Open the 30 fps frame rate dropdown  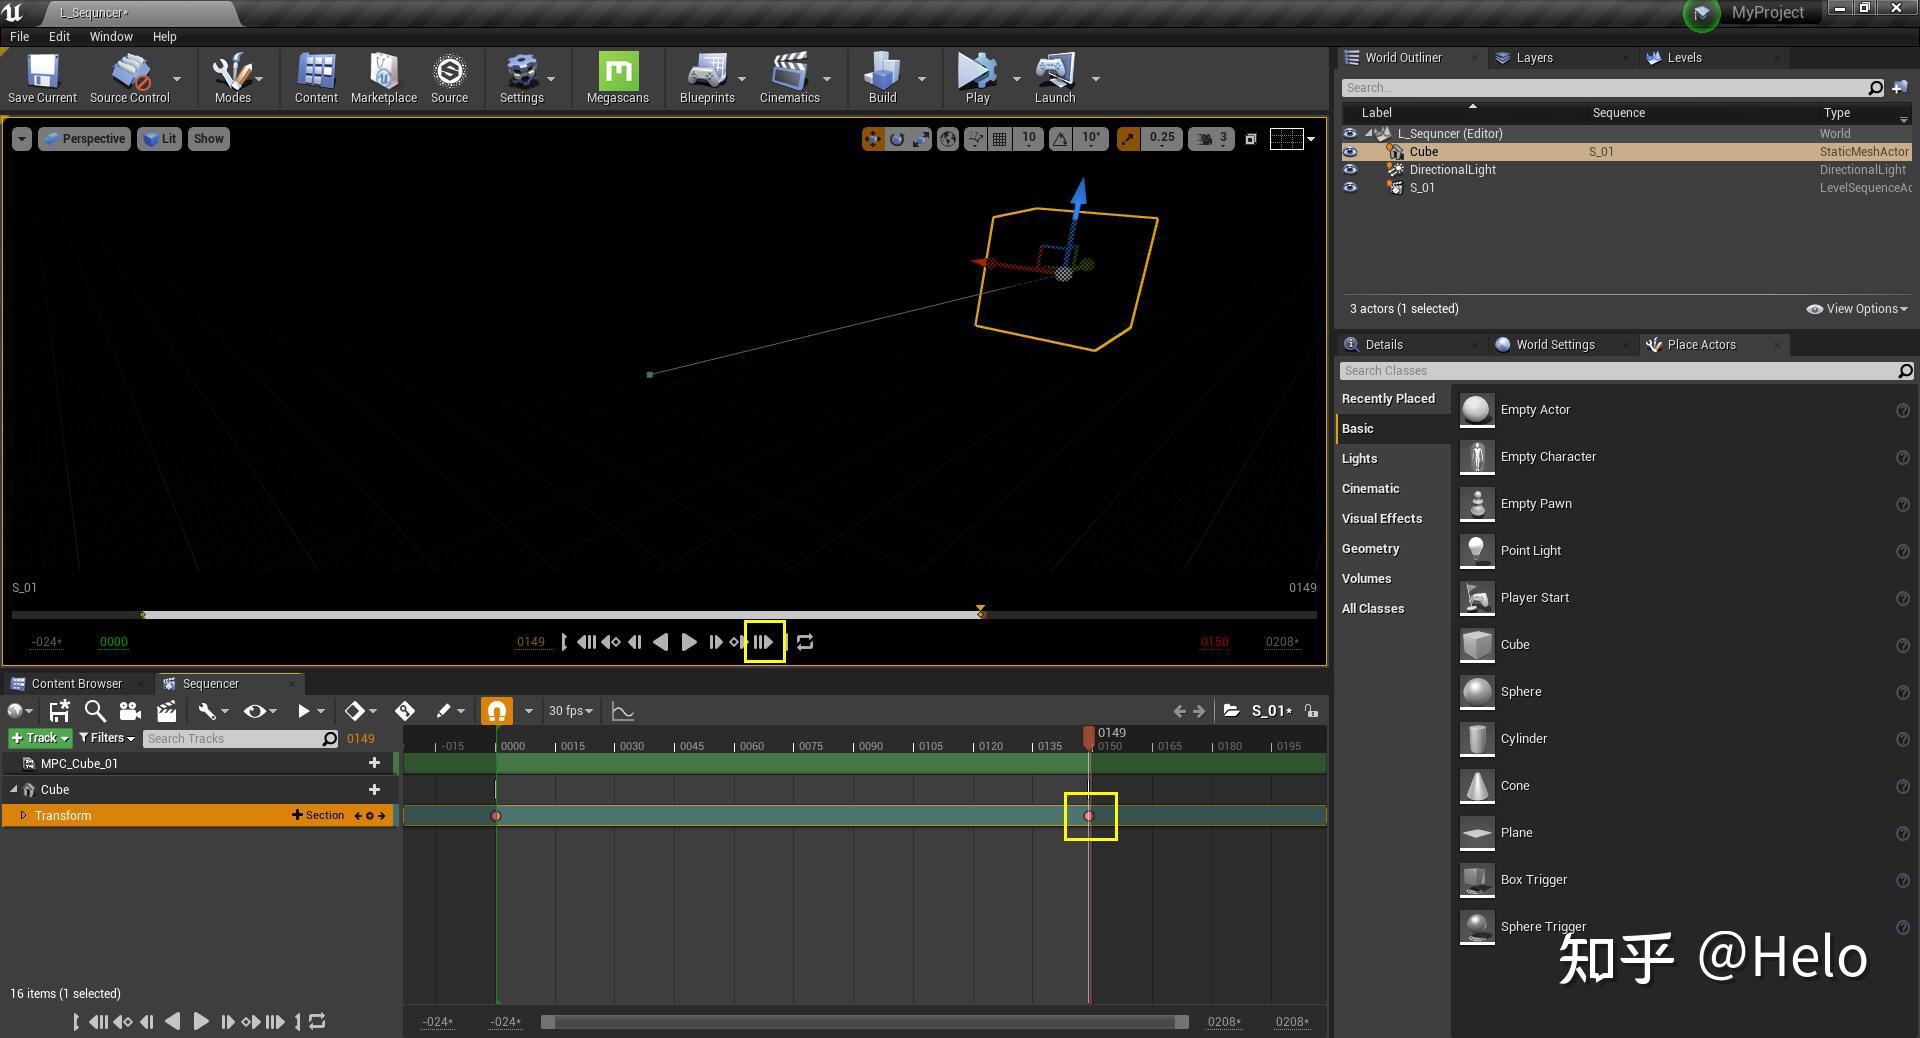coord(570,711)
